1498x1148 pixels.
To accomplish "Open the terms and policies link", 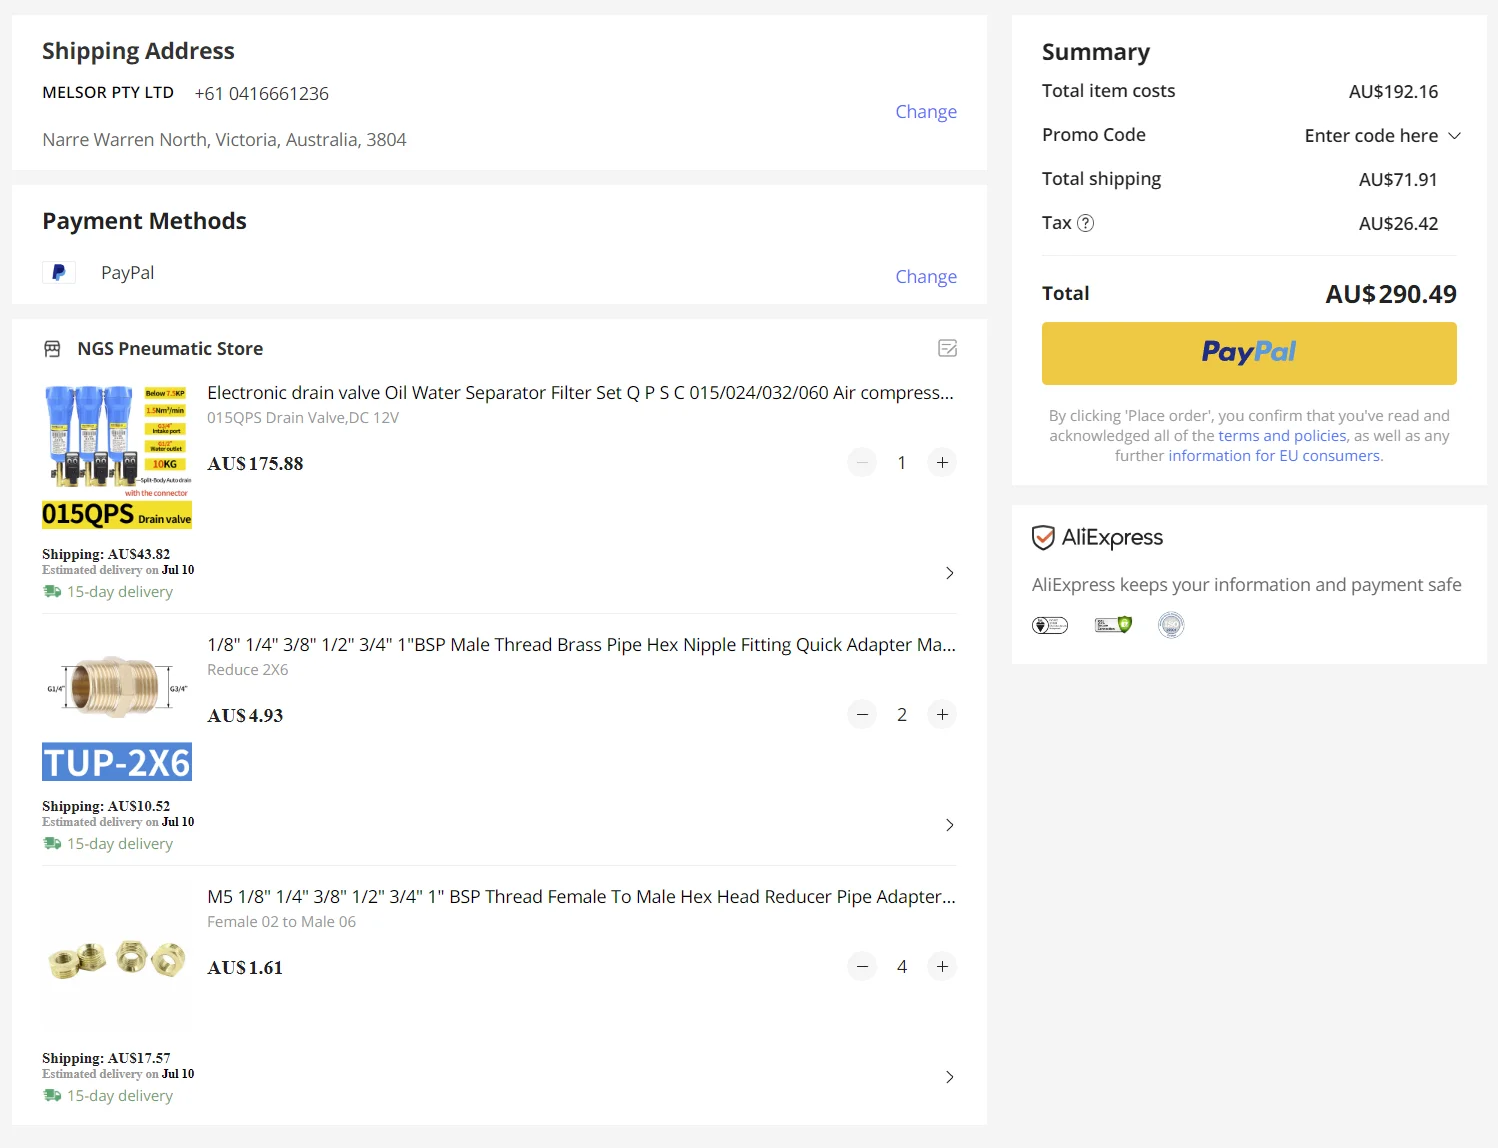I will coord(1282,436).
